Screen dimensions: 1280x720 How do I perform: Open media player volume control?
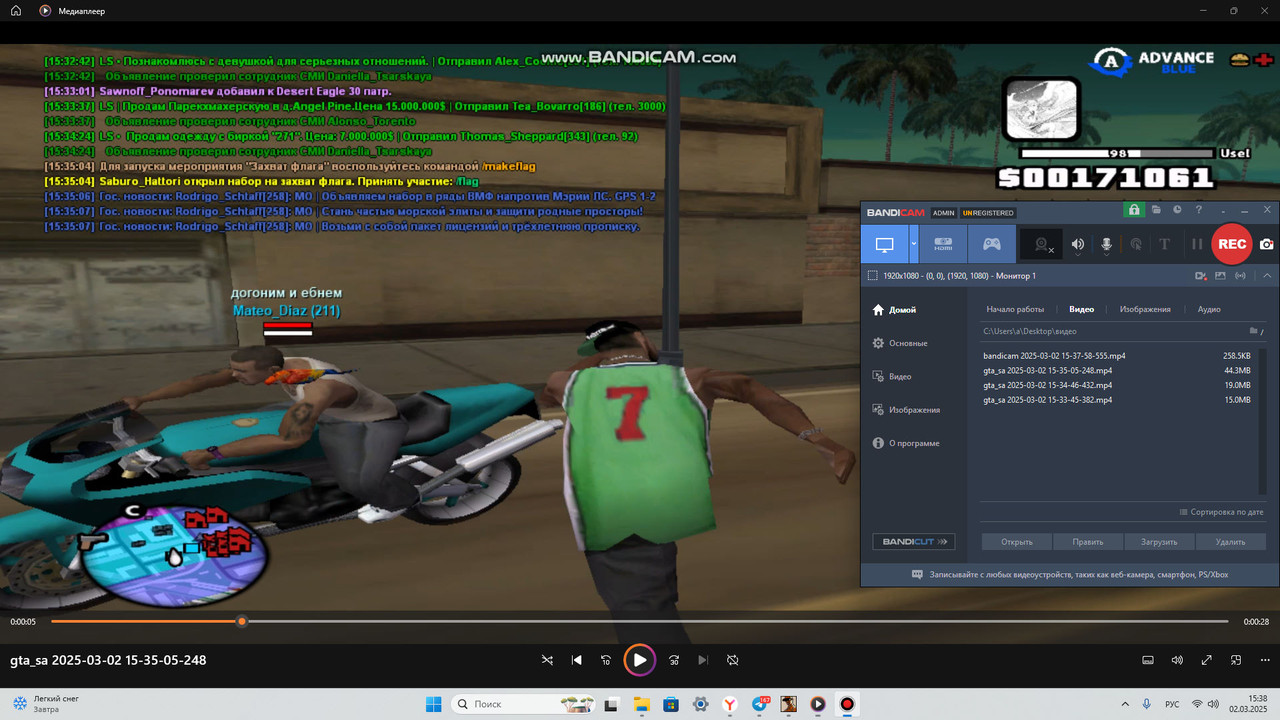click(1177, 660)
